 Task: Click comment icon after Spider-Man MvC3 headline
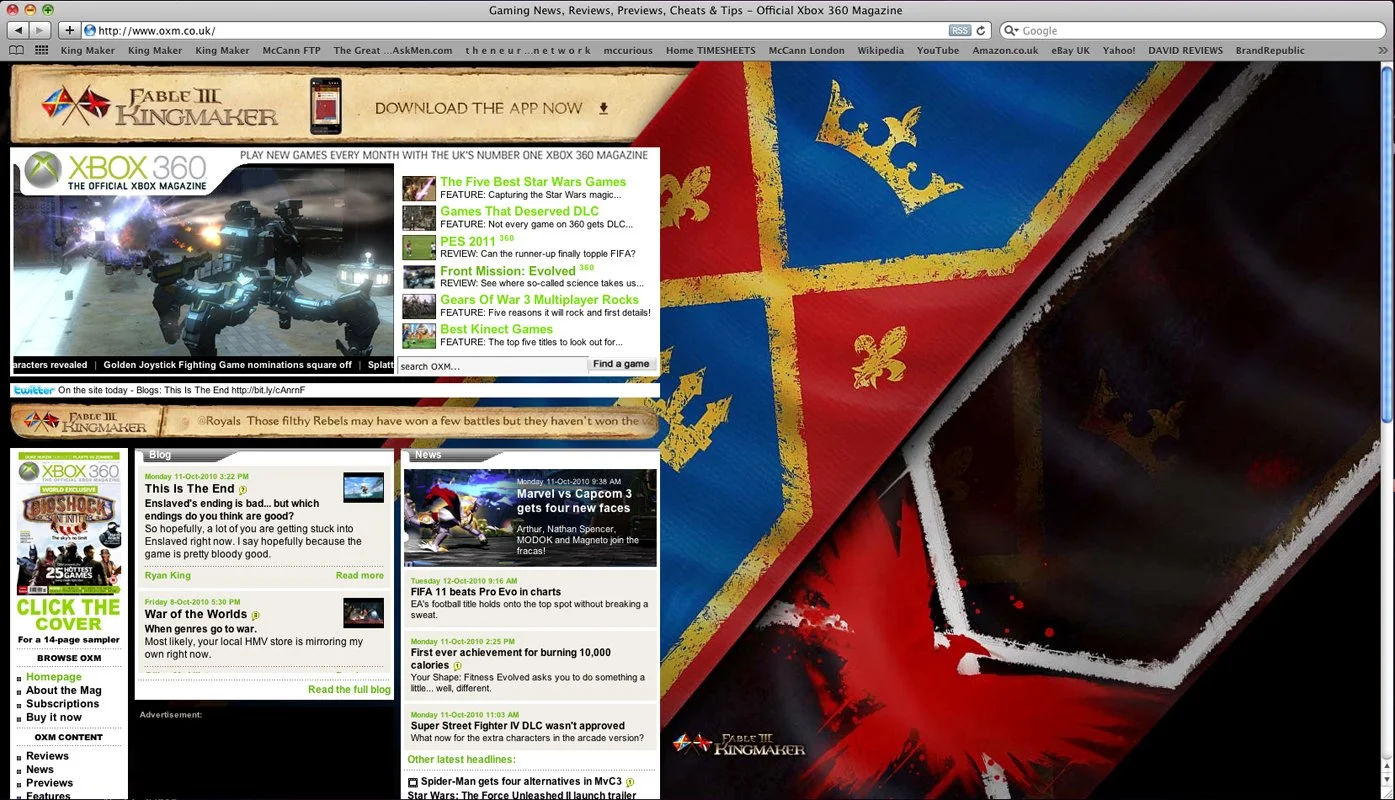(631, 782)
